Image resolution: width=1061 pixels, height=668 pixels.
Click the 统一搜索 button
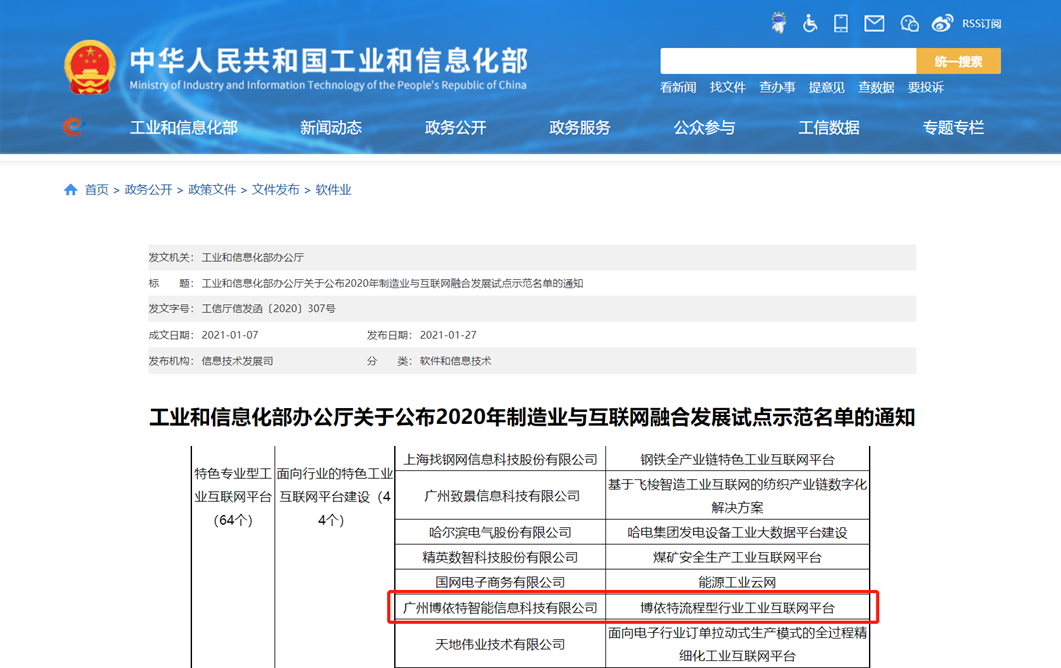pos(958,61)
